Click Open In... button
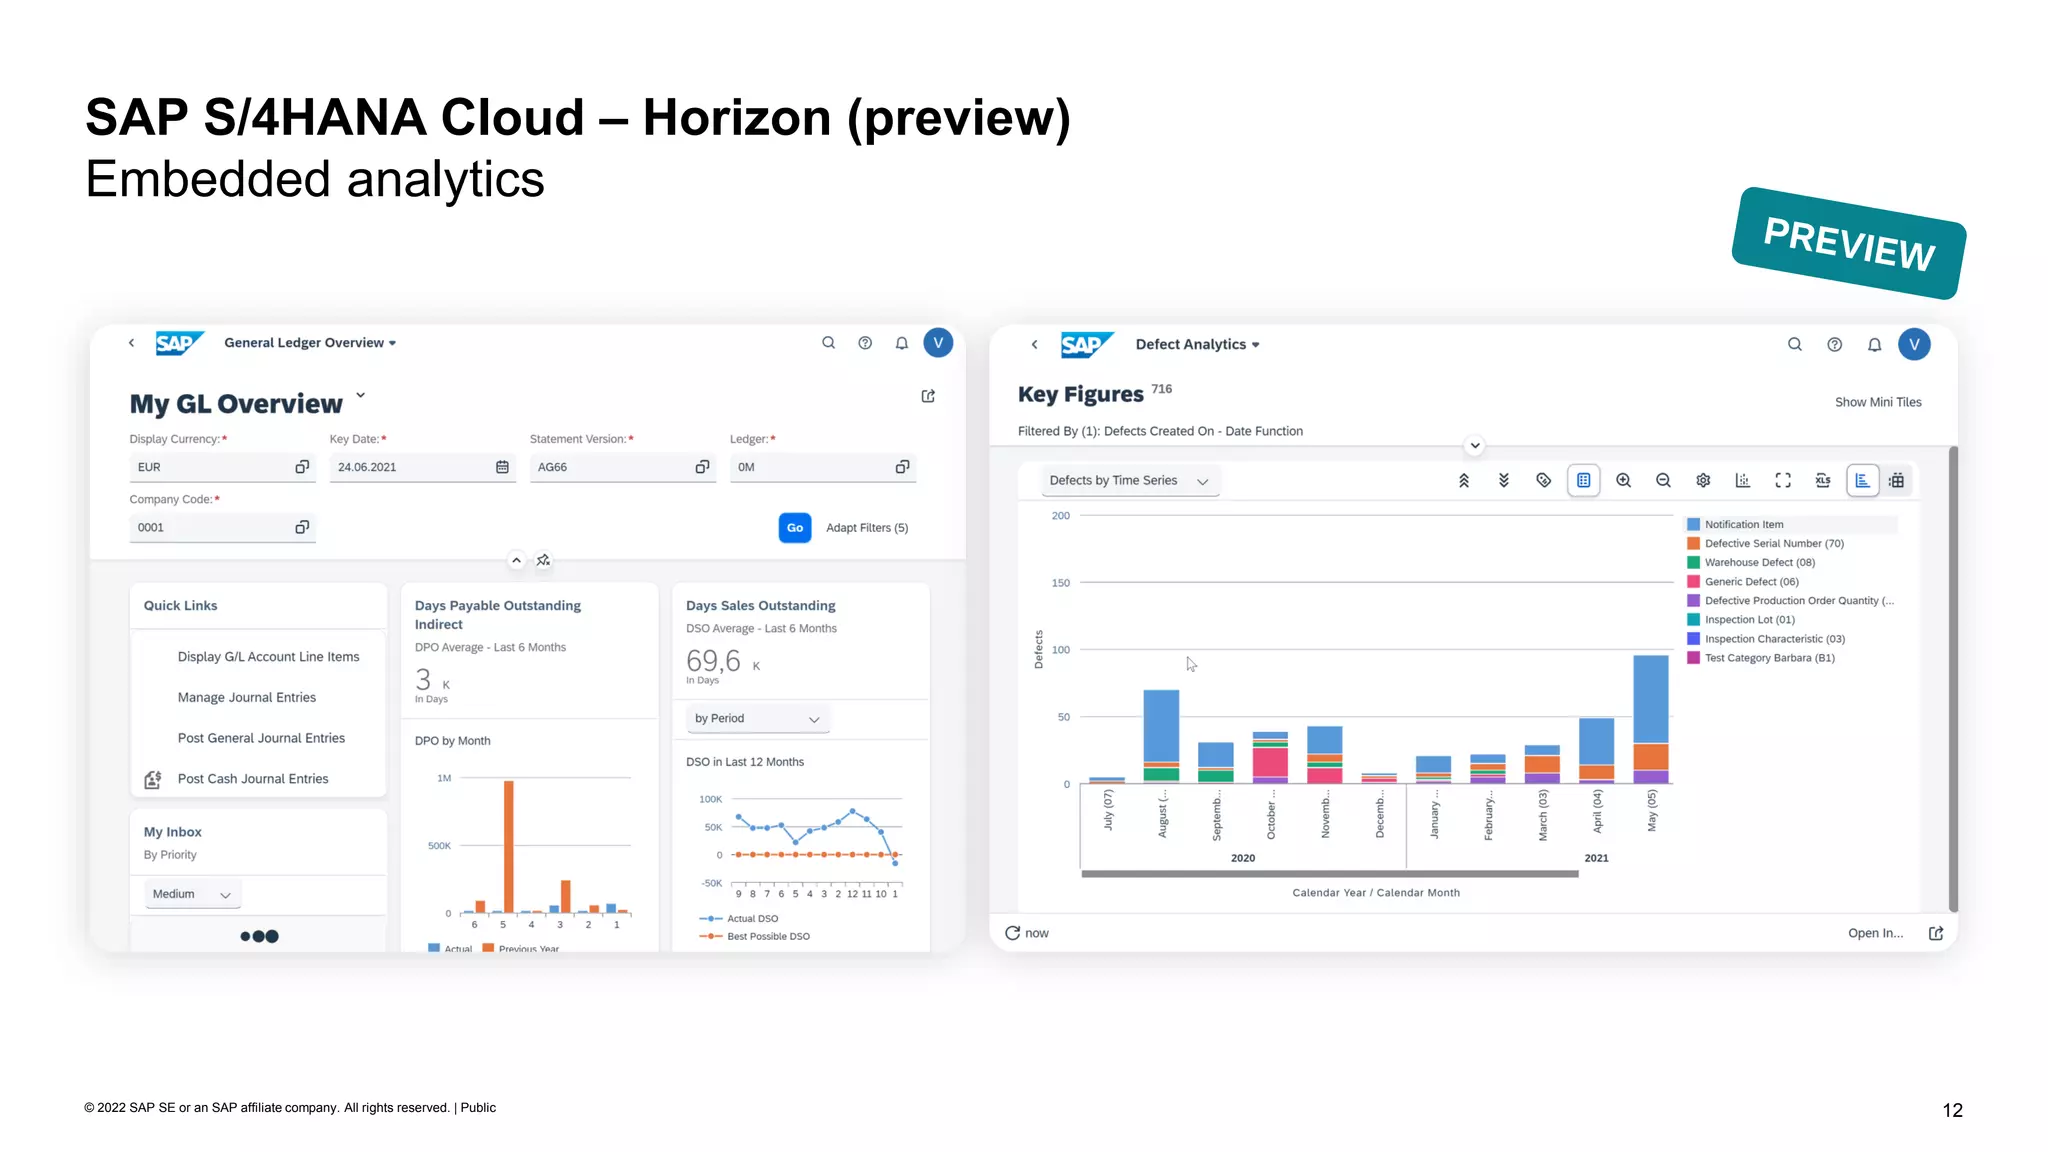The width and height of the screenshot is (2048, 1152). [x=1875, y=933]
